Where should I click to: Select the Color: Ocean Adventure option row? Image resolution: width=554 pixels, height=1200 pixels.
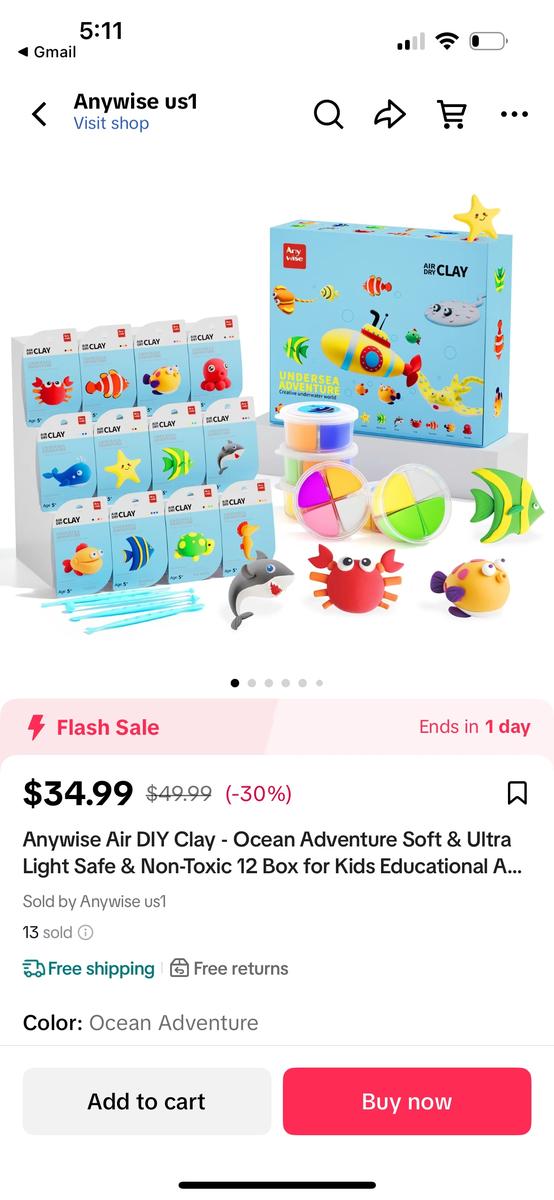pos(277,1022)
